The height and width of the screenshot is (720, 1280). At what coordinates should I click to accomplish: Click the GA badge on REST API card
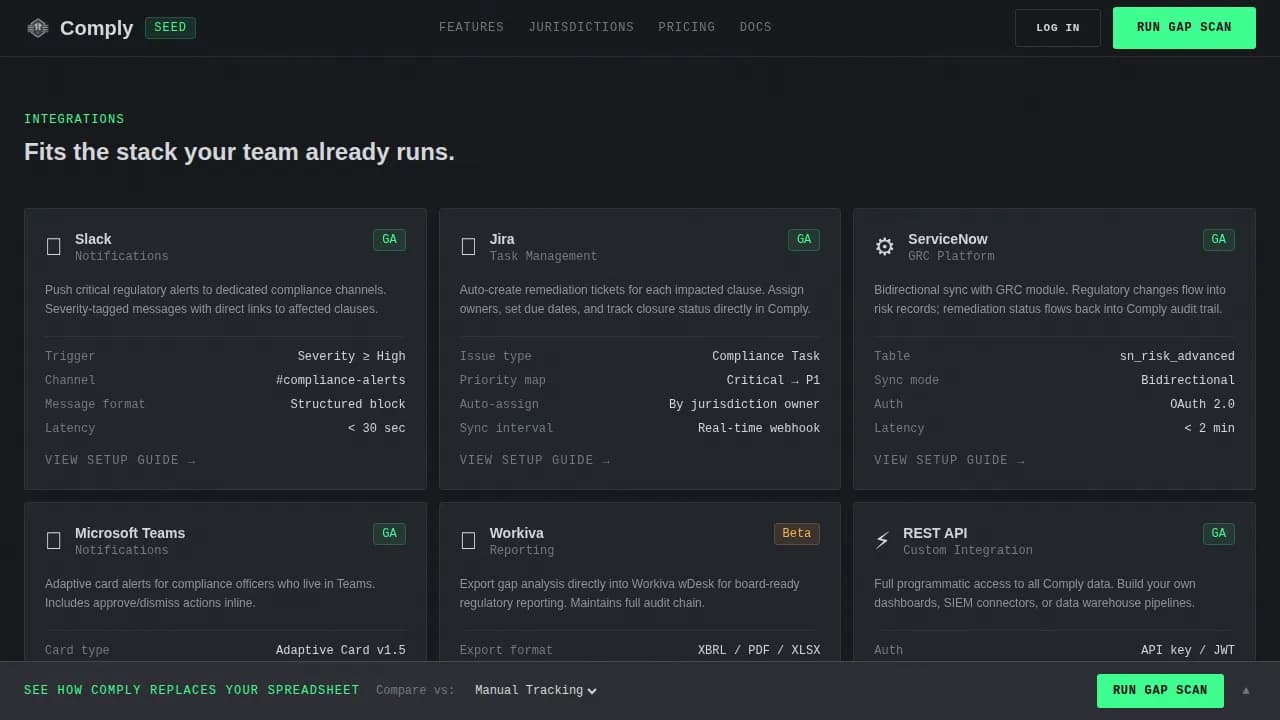tap(1218, 534)
